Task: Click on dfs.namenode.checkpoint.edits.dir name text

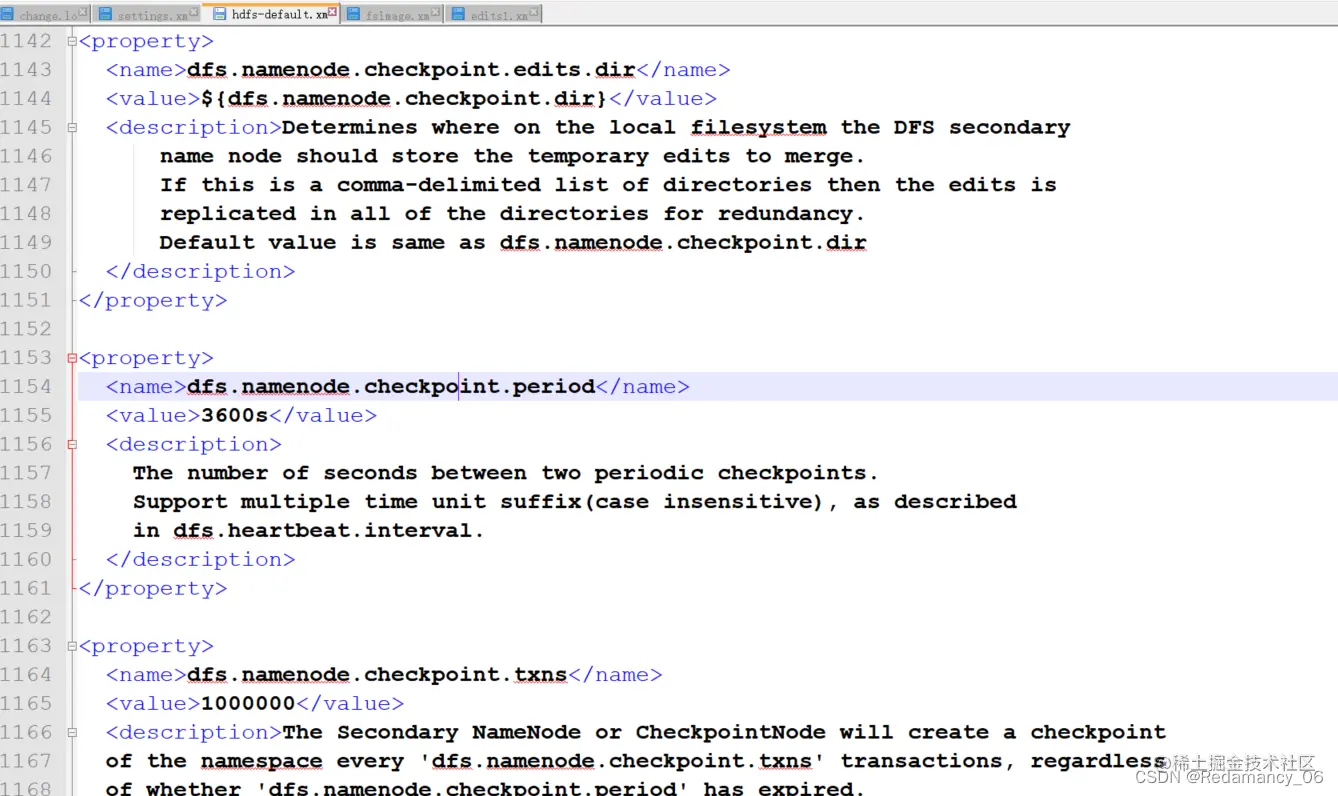Action: [x=411, y=70]
